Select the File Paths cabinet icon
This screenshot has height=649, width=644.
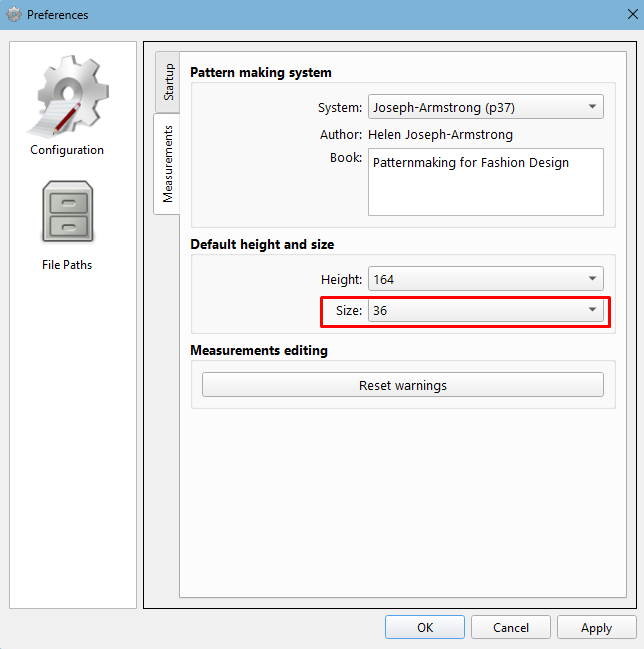tap(68, 212)
